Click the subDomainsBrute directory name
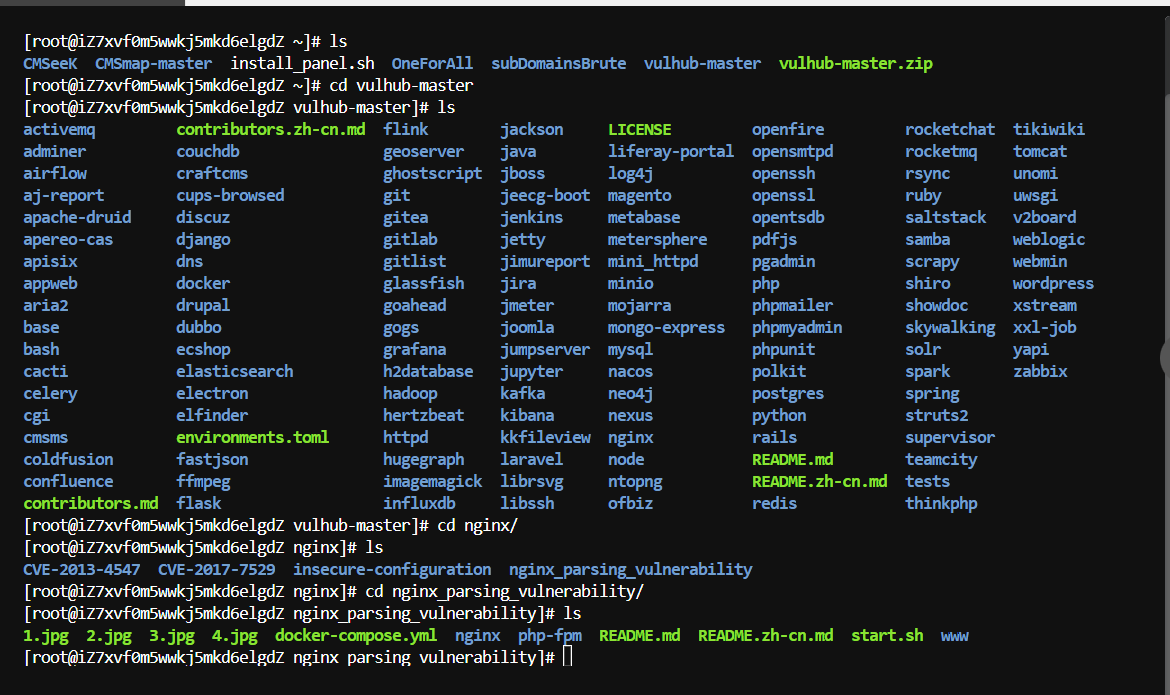The height and width of the screenshot is (695, 1170). coord(558,63)
